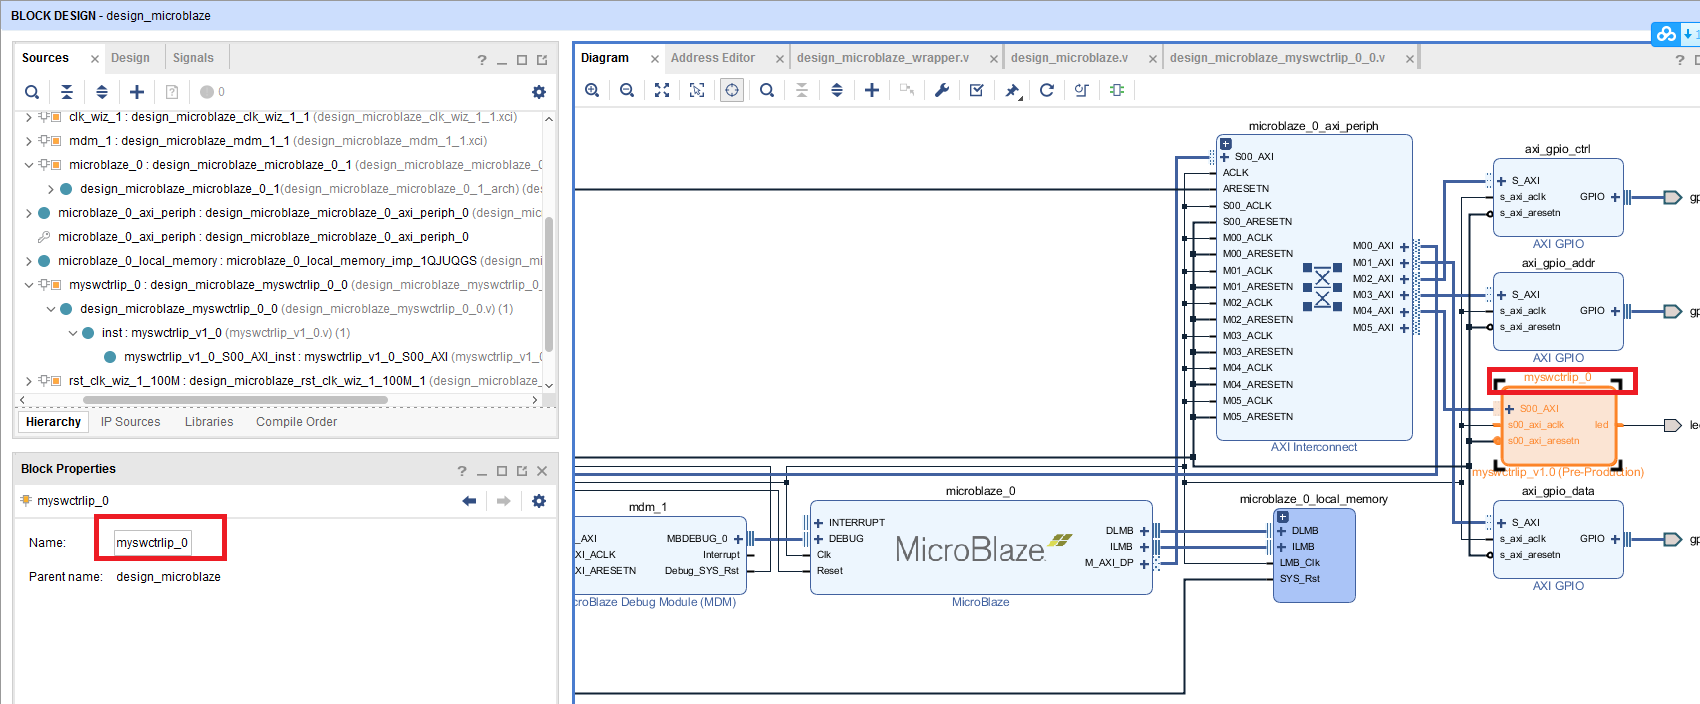Click the Validate Design checkmark icon

pyautogui.click(x=977, y=90)
